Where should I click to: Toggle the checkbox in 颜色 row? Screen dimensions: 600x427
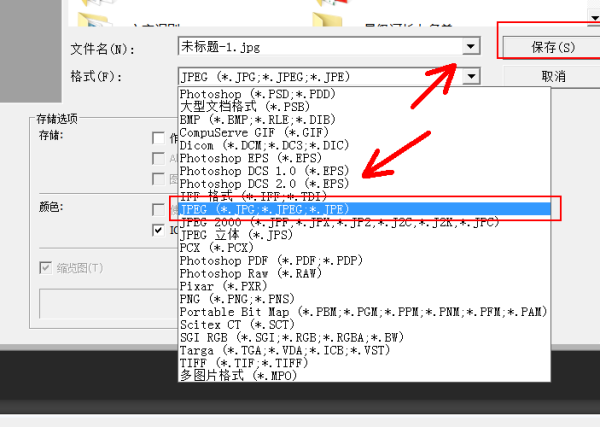[158, 209]
